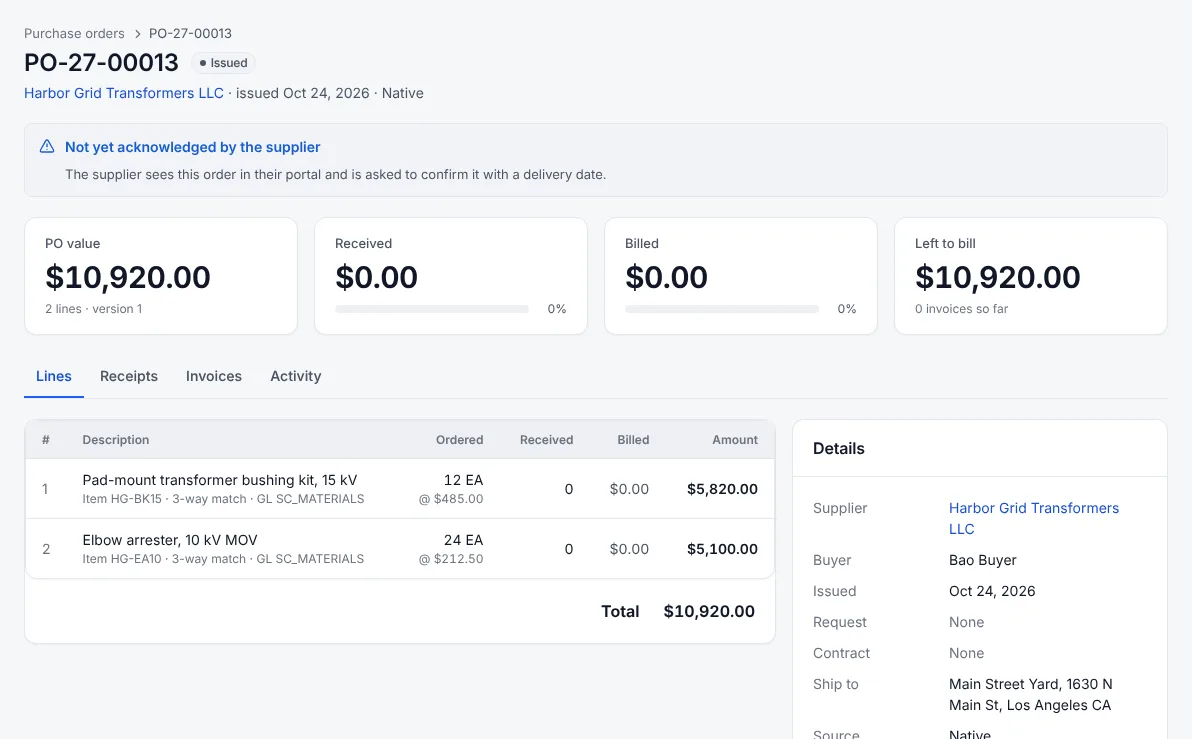The height and width of the screenshot is (739, 1192).
Task: Click the Received column header in Lines table
Action: tap(547, 439)
